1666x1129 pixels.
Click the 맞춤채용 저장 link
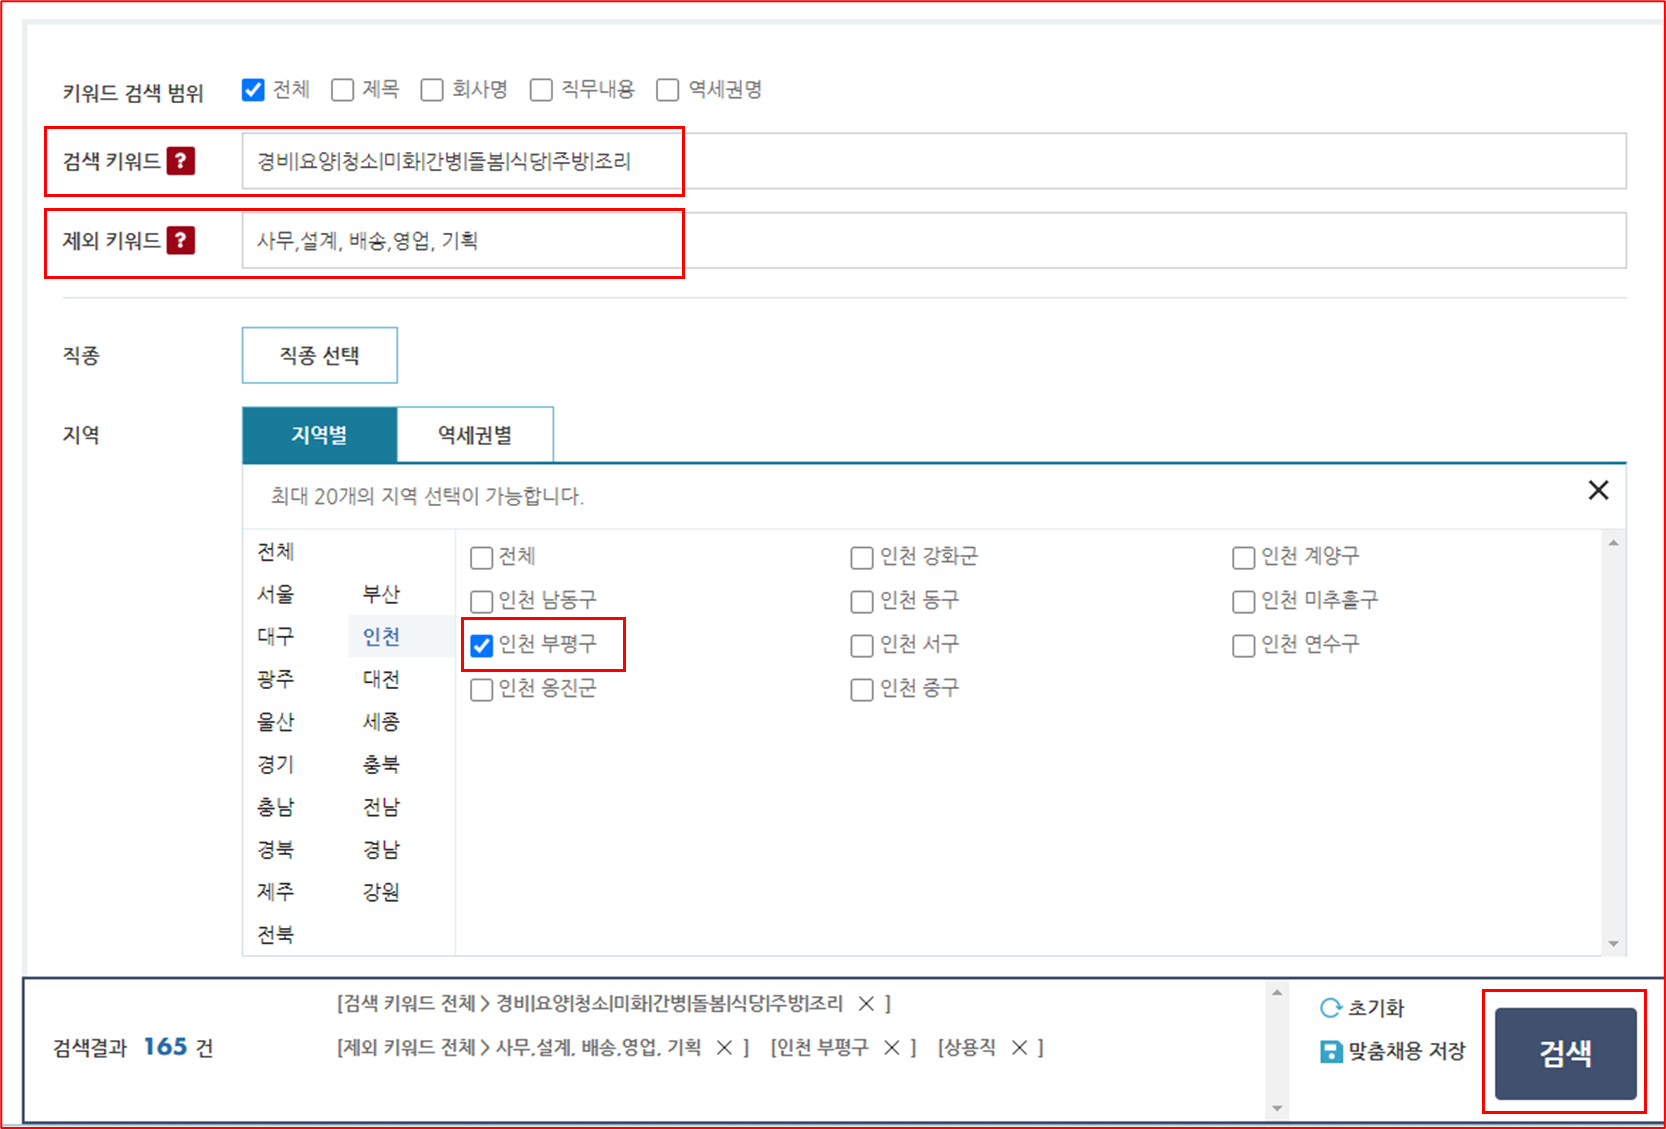pos(1406,1051)
